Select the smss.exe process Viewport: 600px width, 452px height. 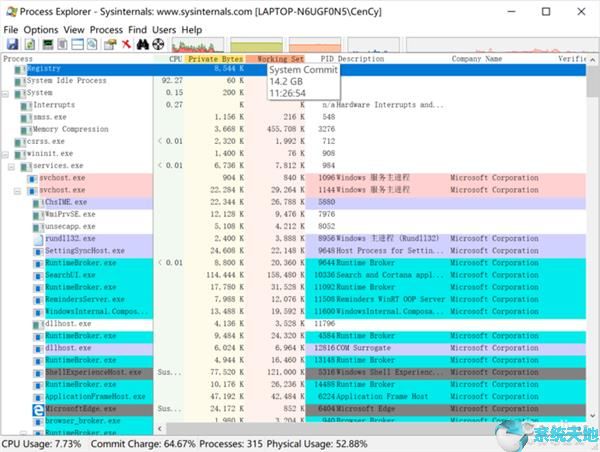click(x=293, y=117)
